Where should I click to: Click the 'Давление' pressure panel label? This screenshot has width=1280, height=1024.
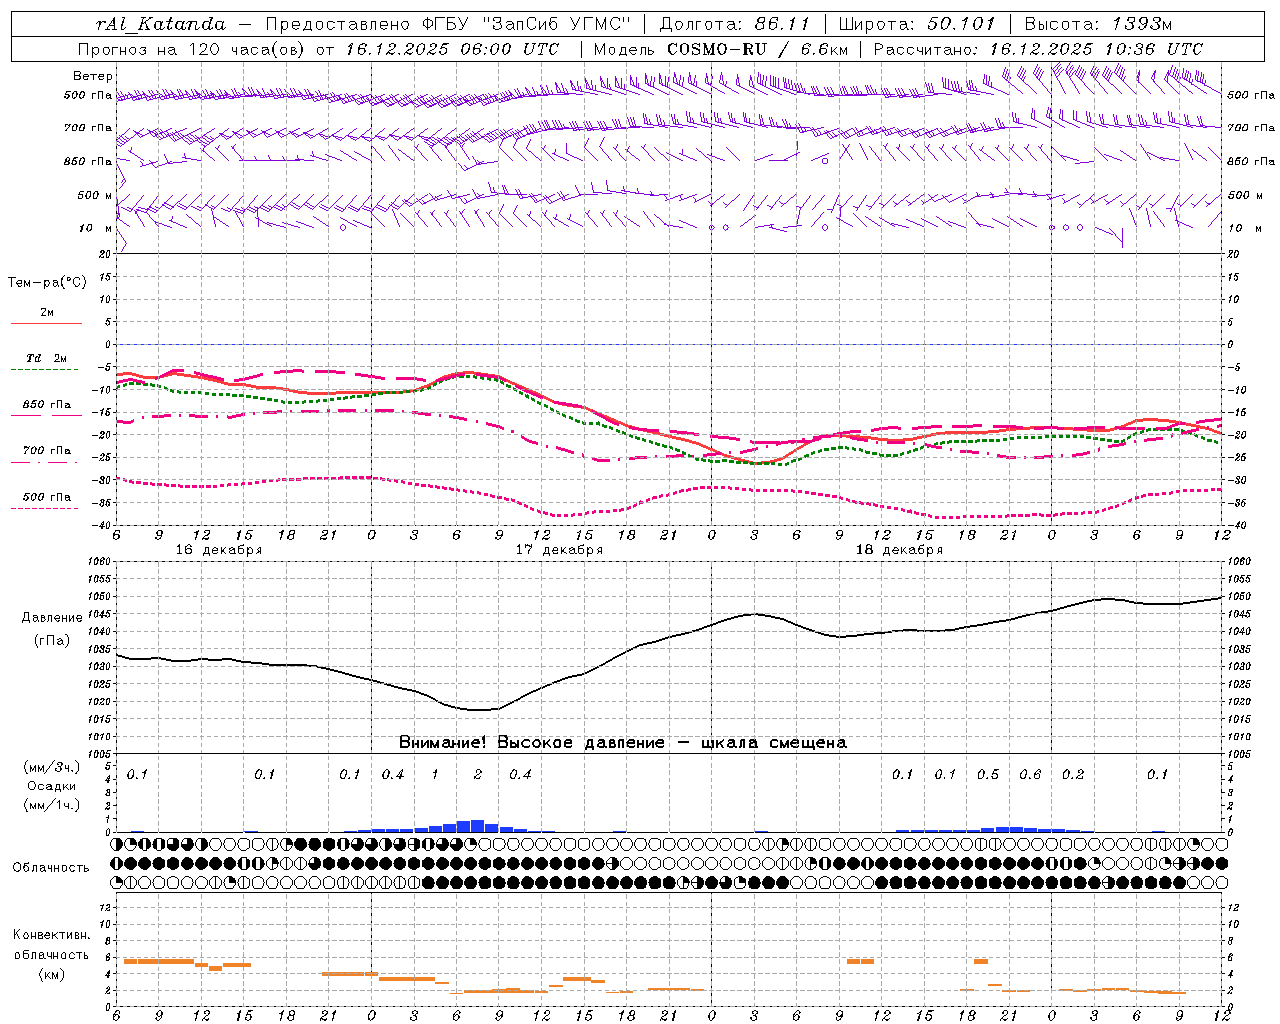pos(52,618)
